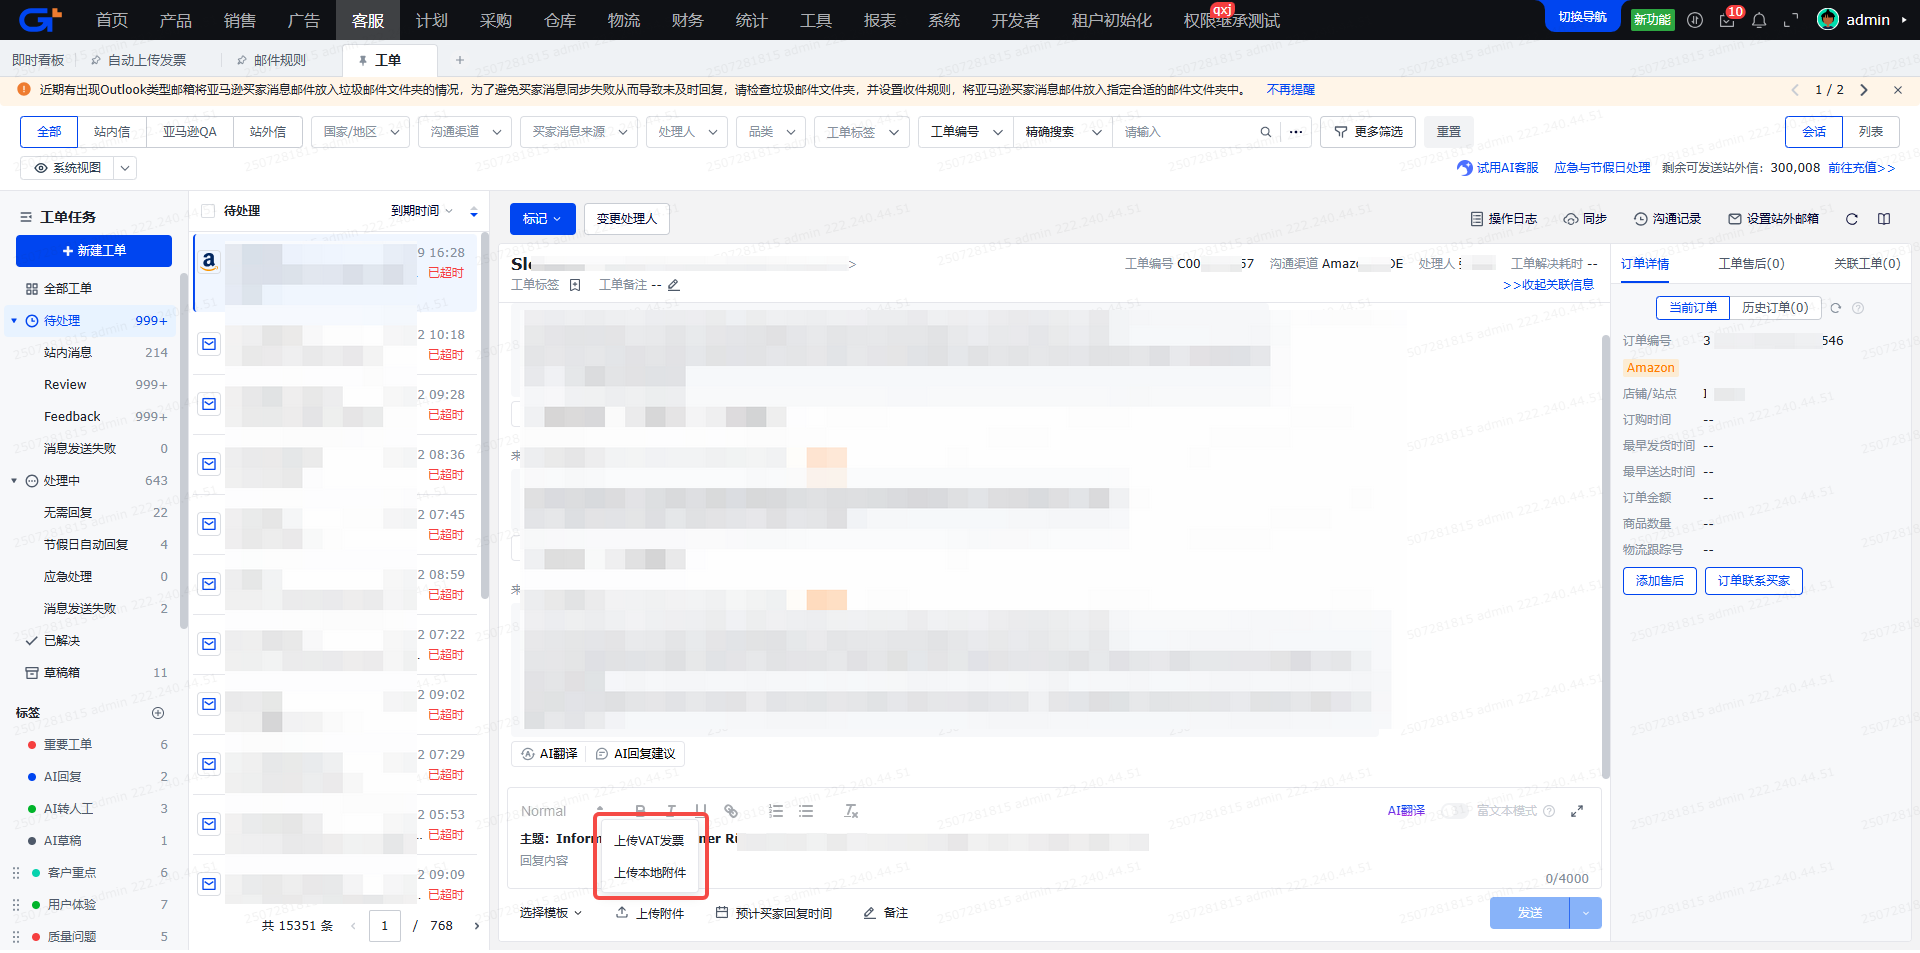Click the 变更处理人 button
This screenshot has width=1920, height=953.
pos(627,219)
